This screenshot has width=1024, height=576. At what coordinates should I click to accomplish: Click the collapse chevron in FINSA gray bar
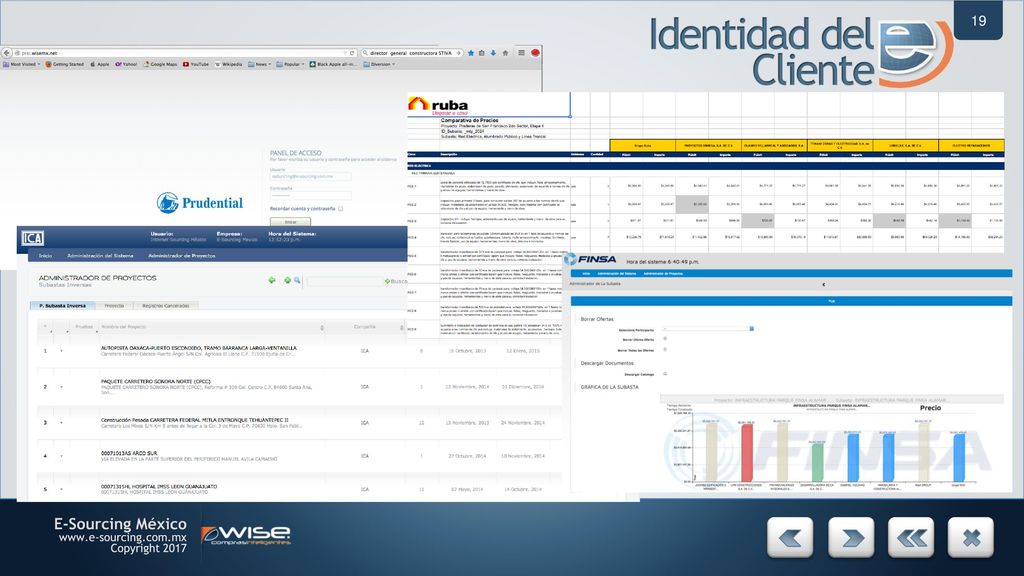pyautogui.click(x=824, y=285)
